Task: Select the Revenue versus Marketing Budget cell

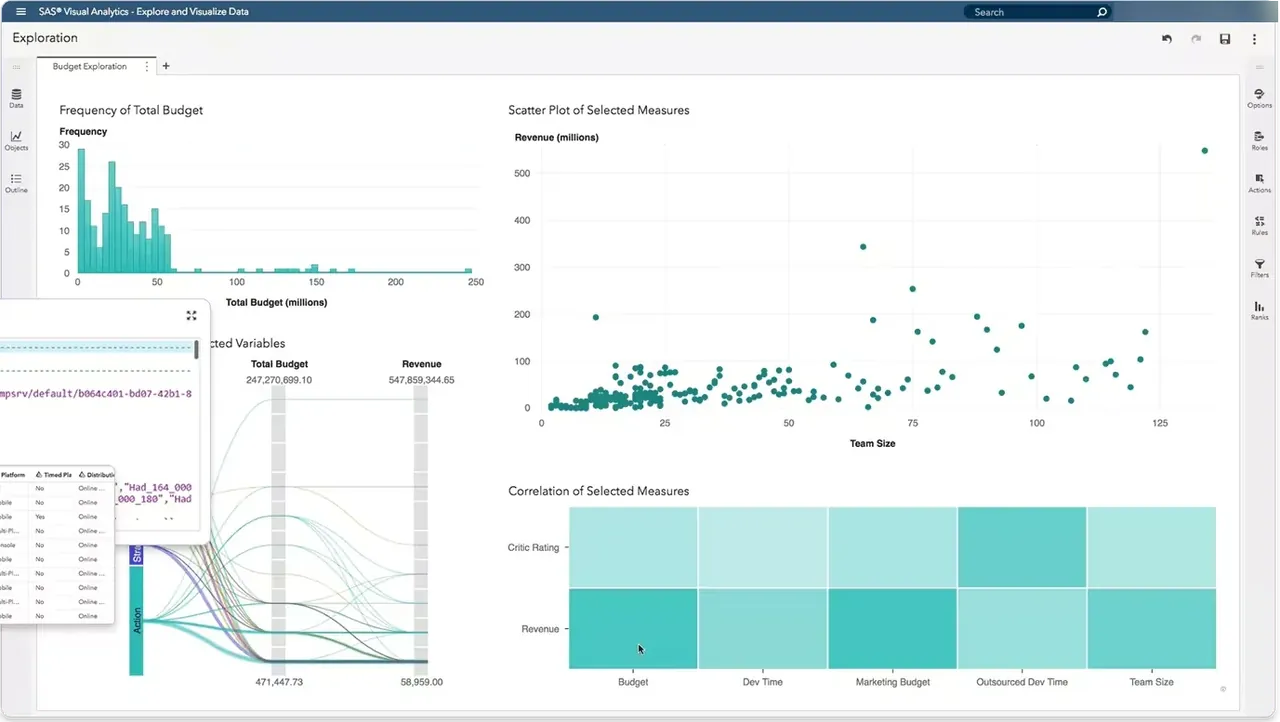Action: pyautogui.click(x=892, y=628)
